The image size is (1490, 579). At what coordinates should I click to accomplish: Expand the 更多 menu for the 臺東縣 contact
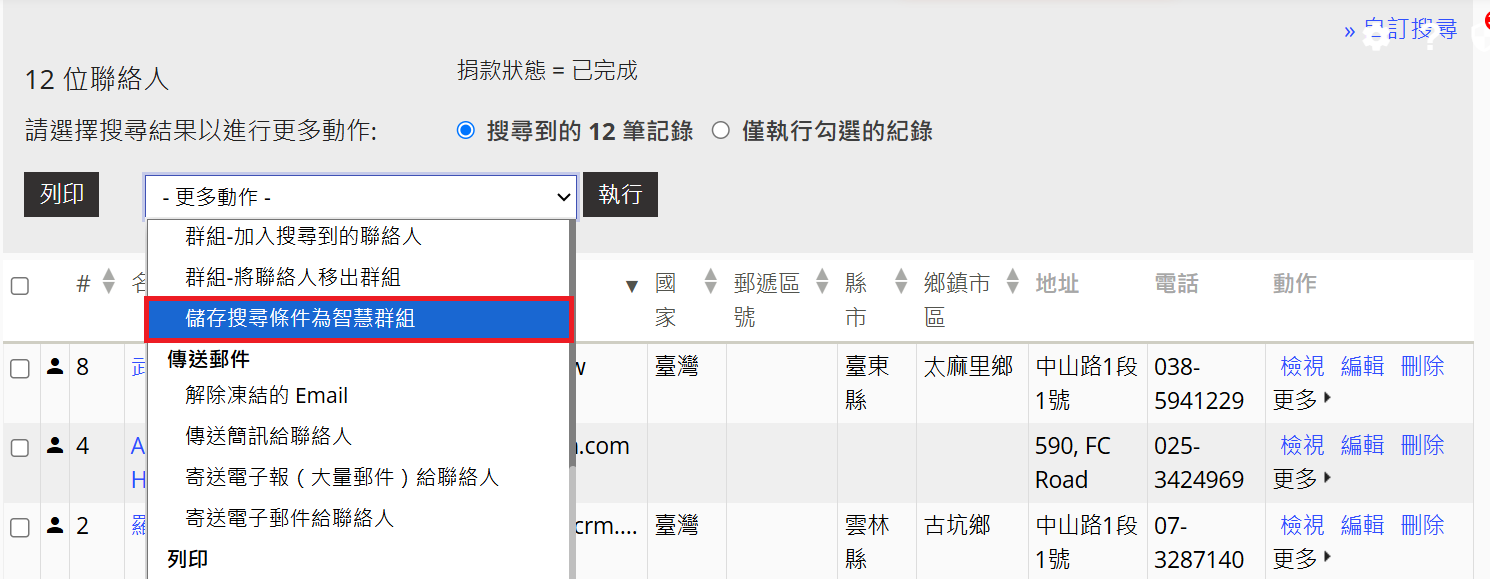(1302, 400)
